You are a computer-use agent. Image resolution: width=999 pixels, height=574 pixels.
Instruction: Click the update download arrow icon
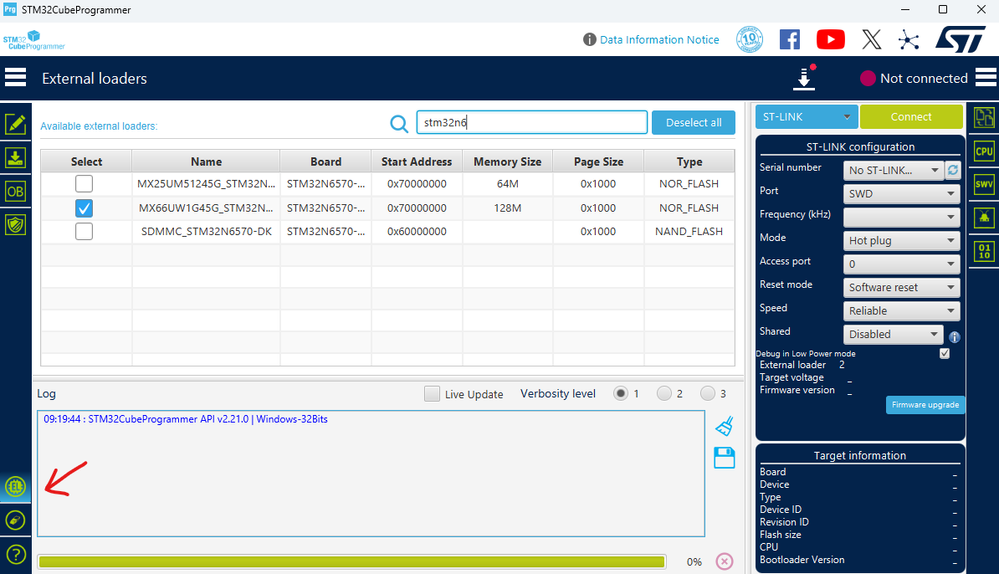click(804, 78)
